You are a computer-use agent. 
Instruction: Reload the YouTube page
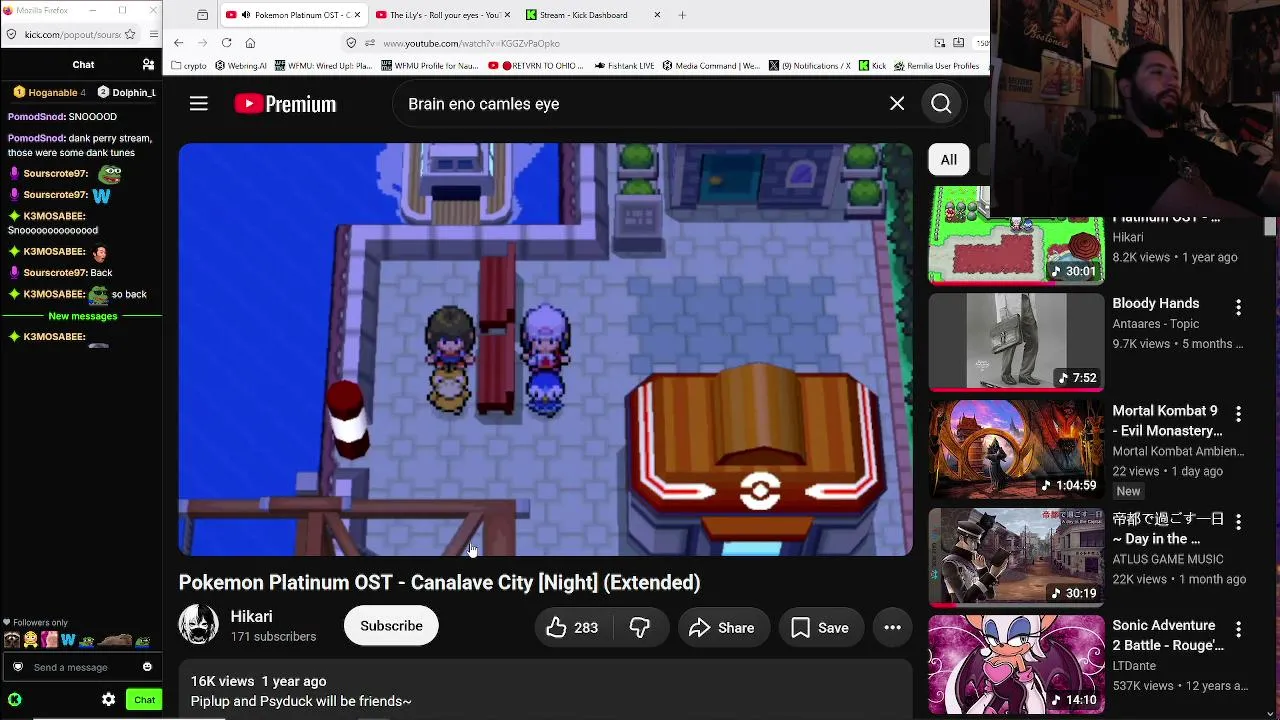coord(226,43)
